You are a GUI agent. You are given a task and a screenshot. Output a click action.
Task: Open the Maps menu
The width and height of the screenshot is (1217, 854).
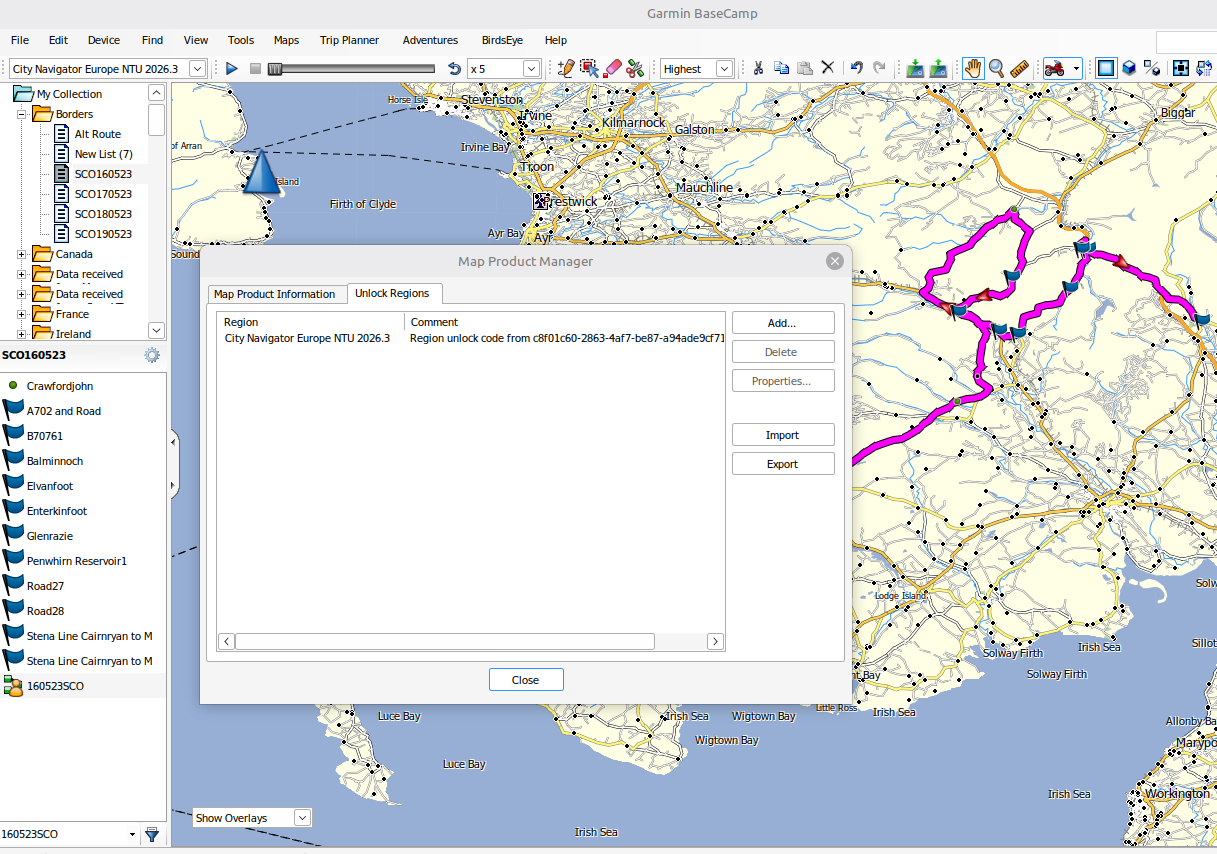point(286,40)
